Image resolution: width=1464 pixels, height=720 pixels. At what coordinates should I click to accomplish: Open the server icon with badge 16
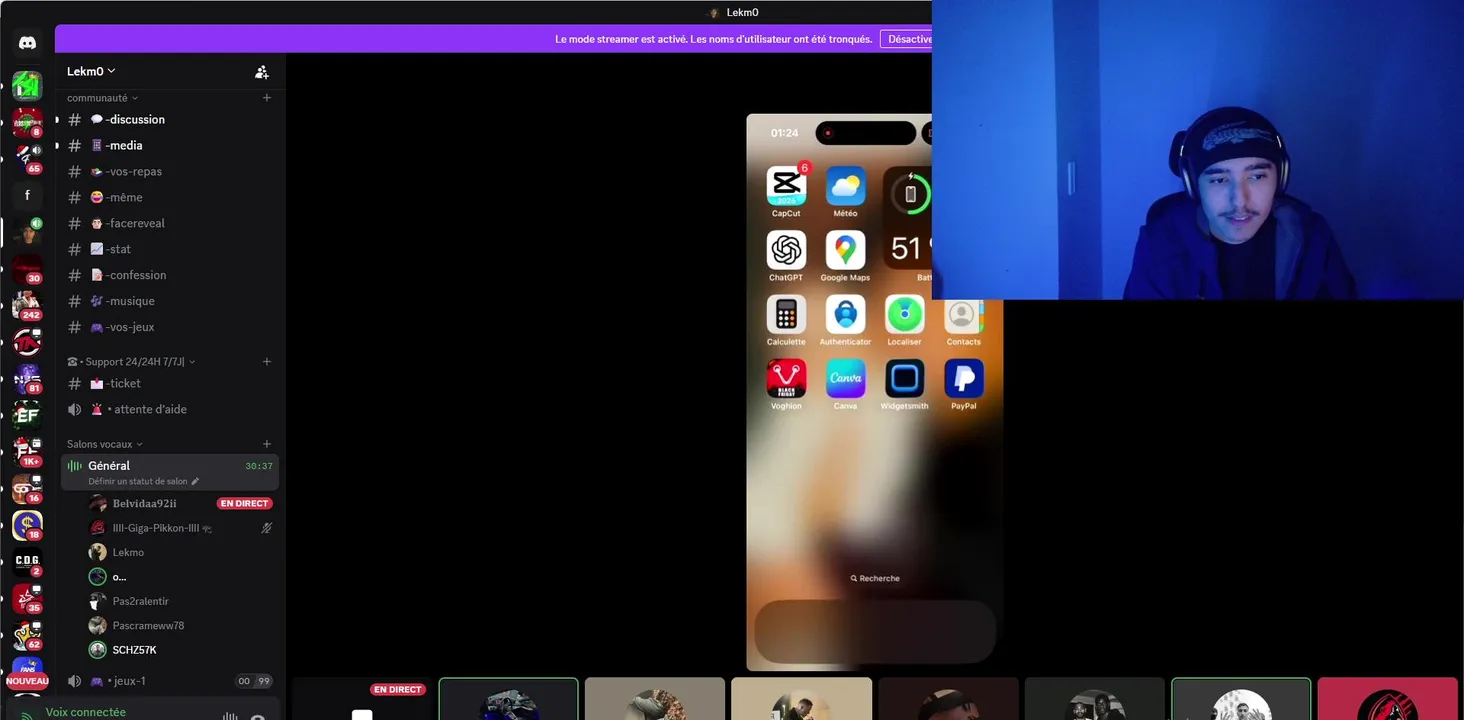click(x=27, y=489)
